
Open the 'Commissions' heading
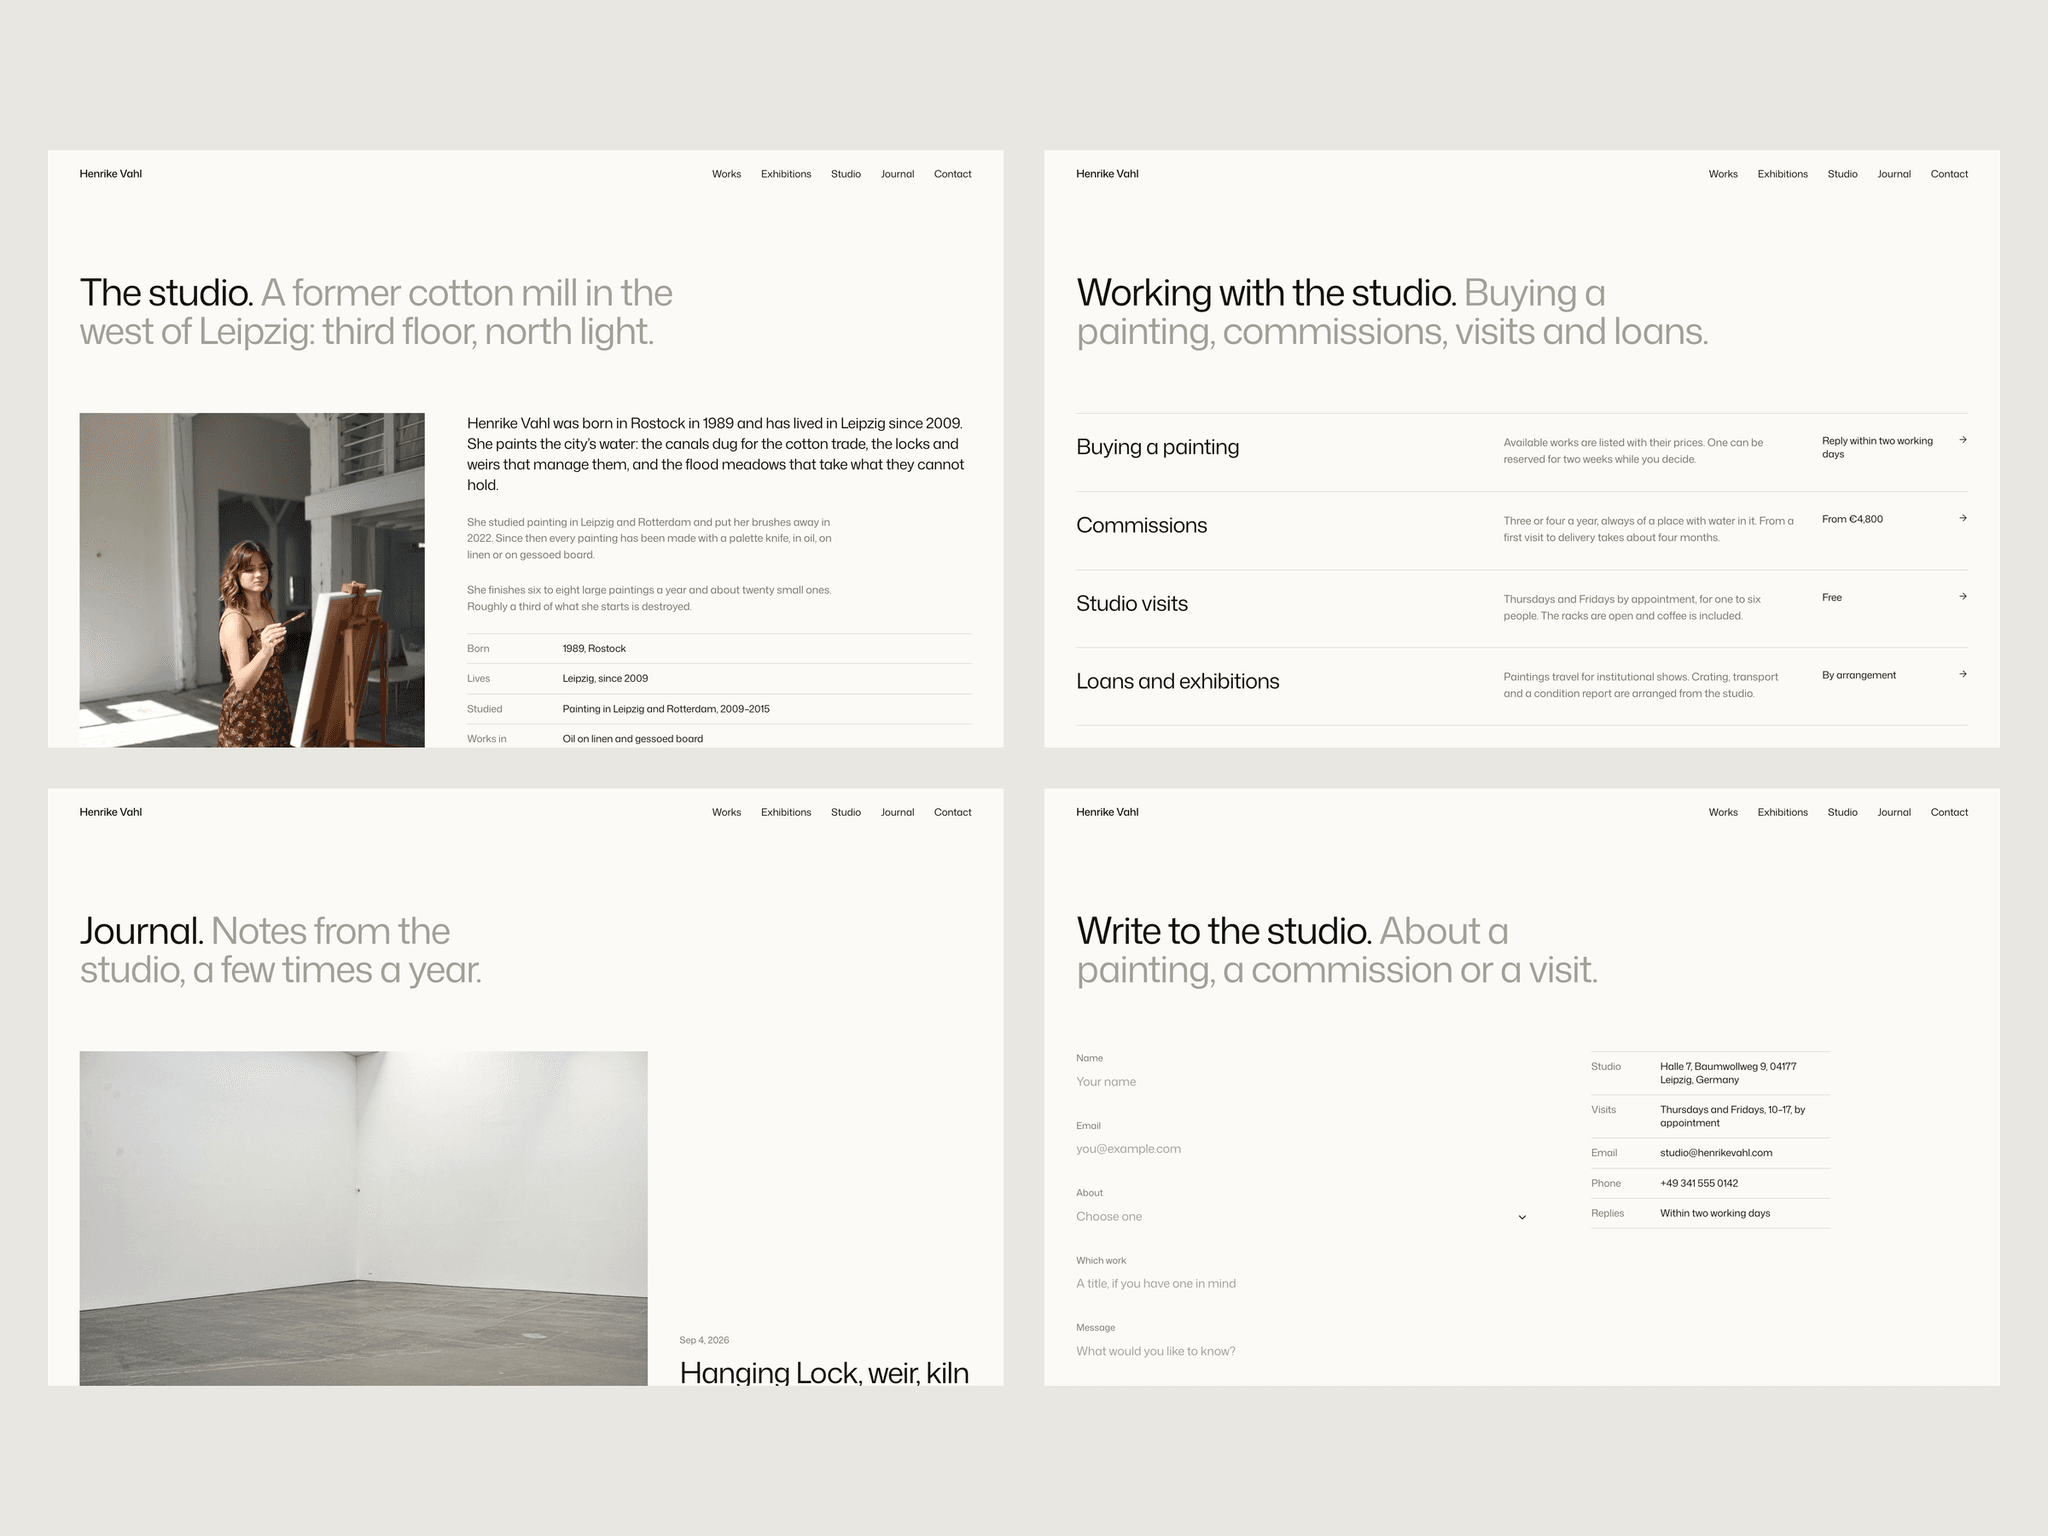pyautogui.click(x=1141, y=525)
